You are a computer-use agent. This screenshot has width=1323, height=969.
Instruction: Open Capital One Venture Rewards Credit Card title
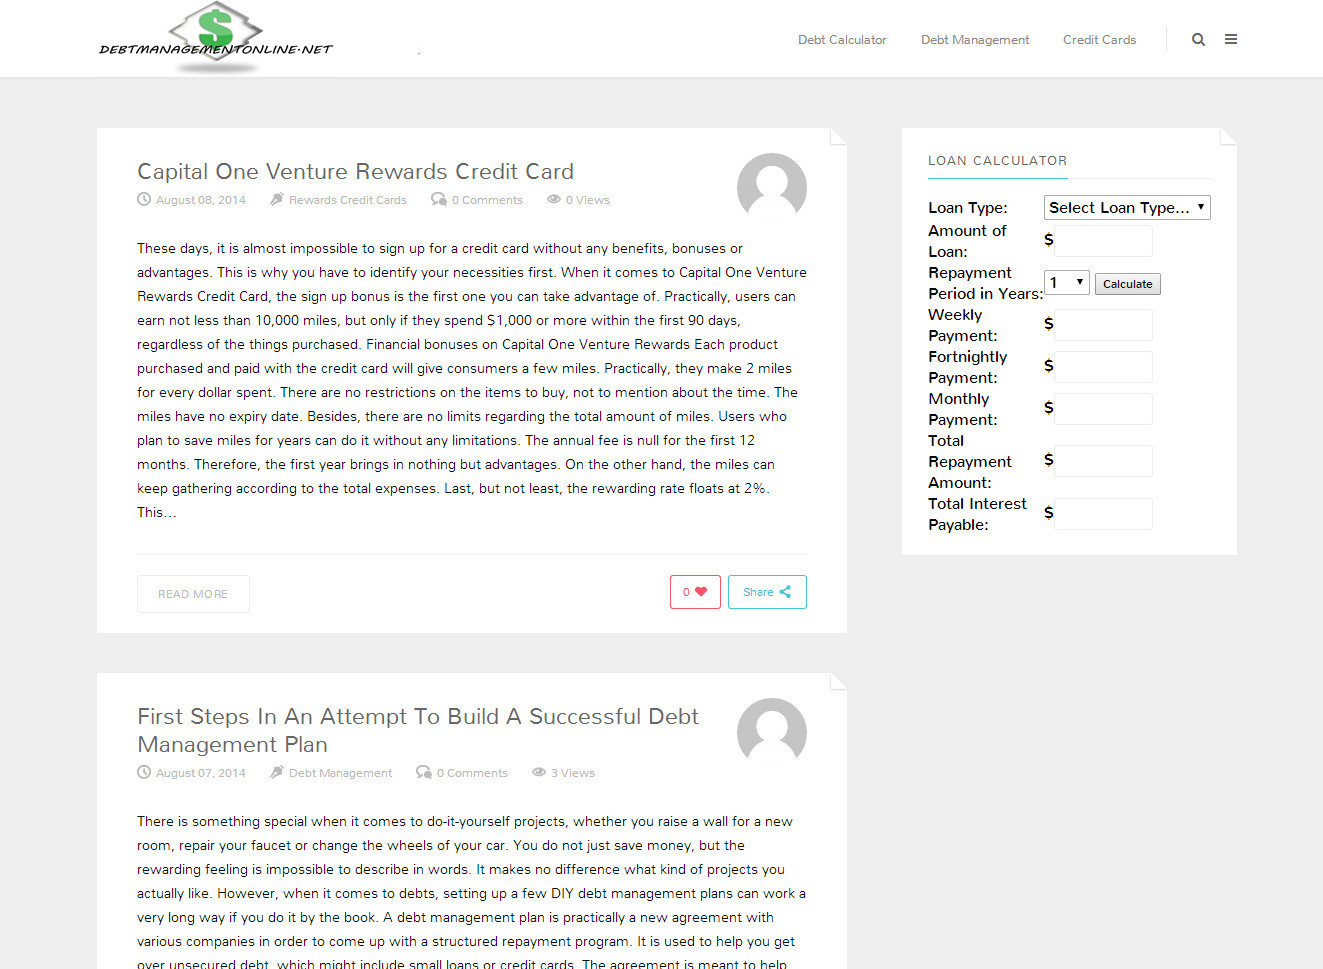(x=355, y=171)
